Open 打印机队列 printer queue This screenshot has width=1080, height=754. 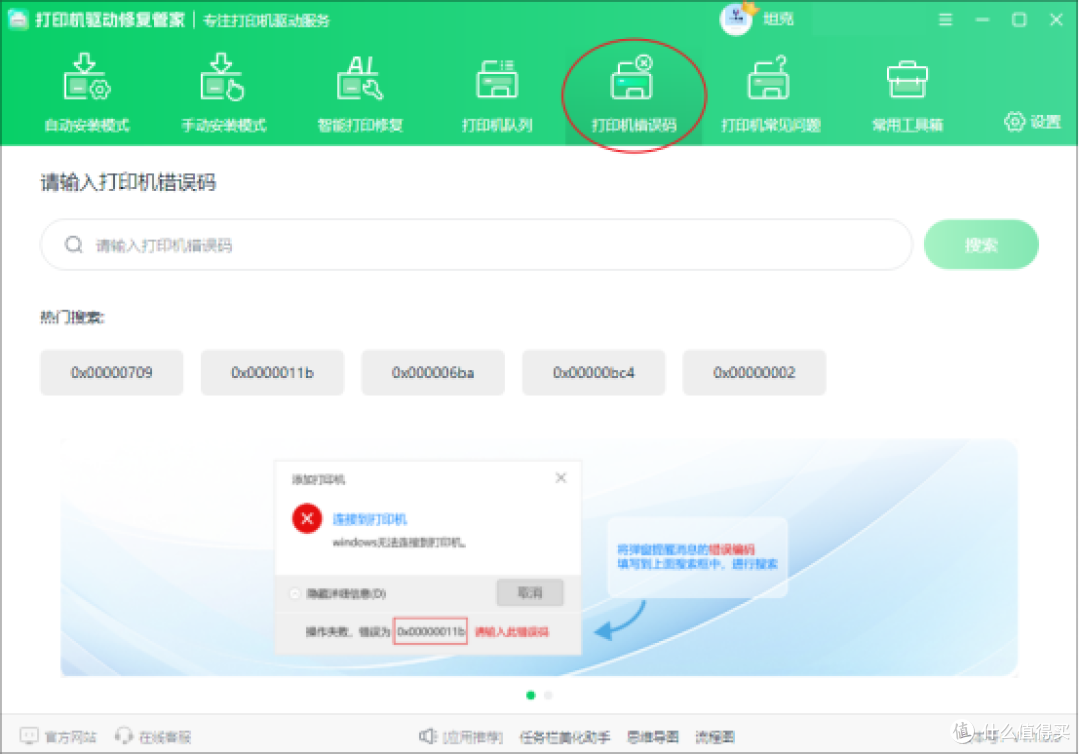[x=497, y=93]
